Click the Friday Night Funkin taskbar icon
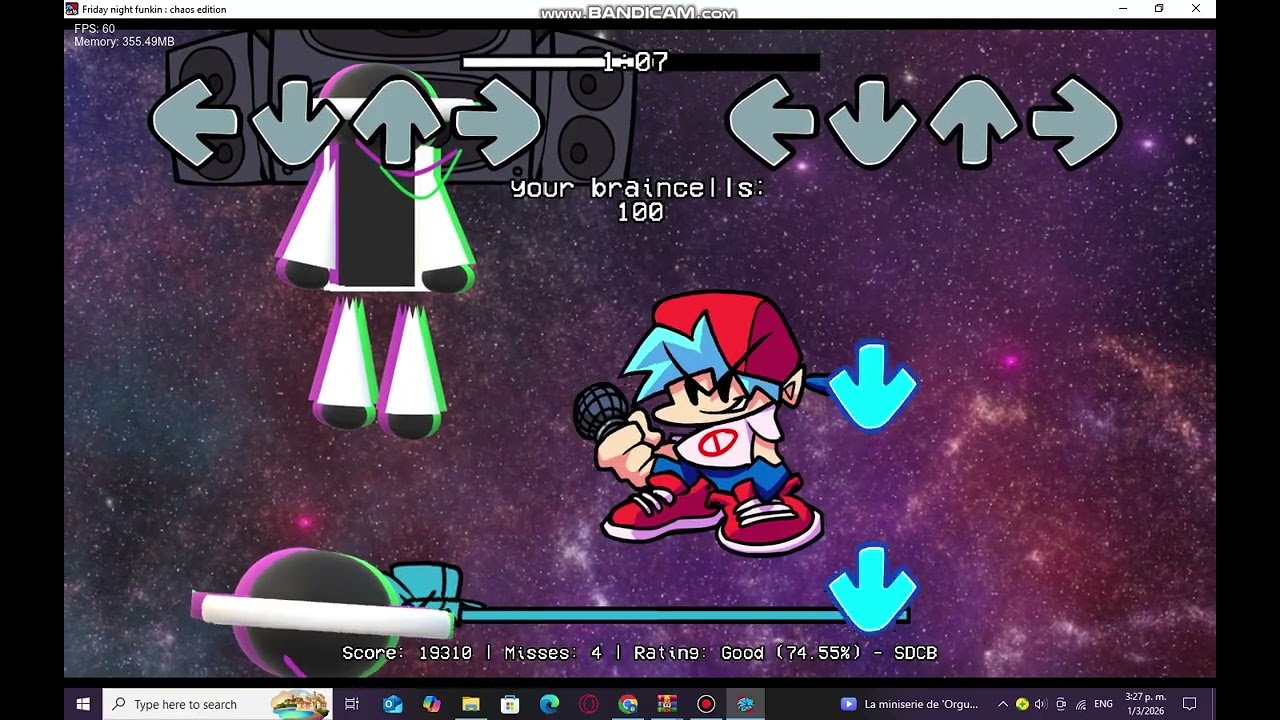Screen dimensions: 1280x720 [745, 704]
